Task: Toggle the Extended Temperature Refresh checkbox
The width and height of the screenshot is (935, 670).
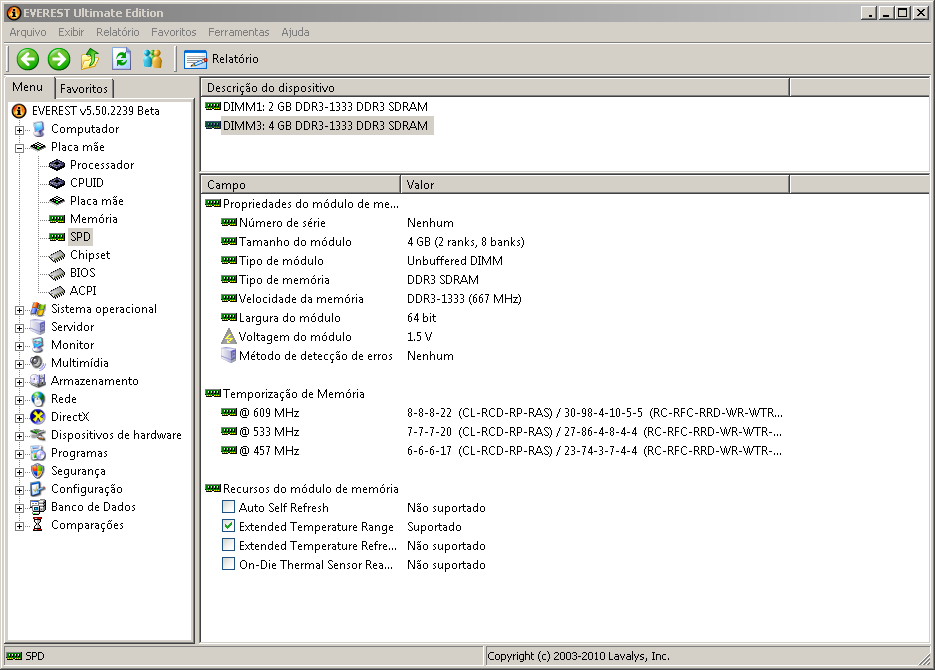Action: (228, 545)
